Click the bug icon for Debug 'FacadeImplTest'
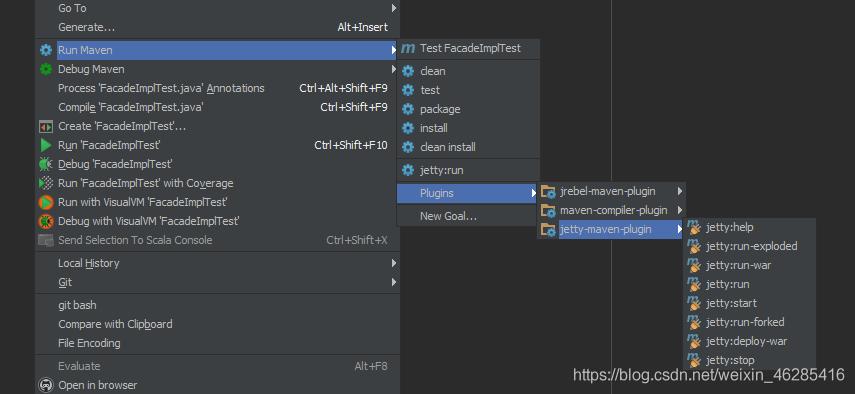 [x=46, y=164]
